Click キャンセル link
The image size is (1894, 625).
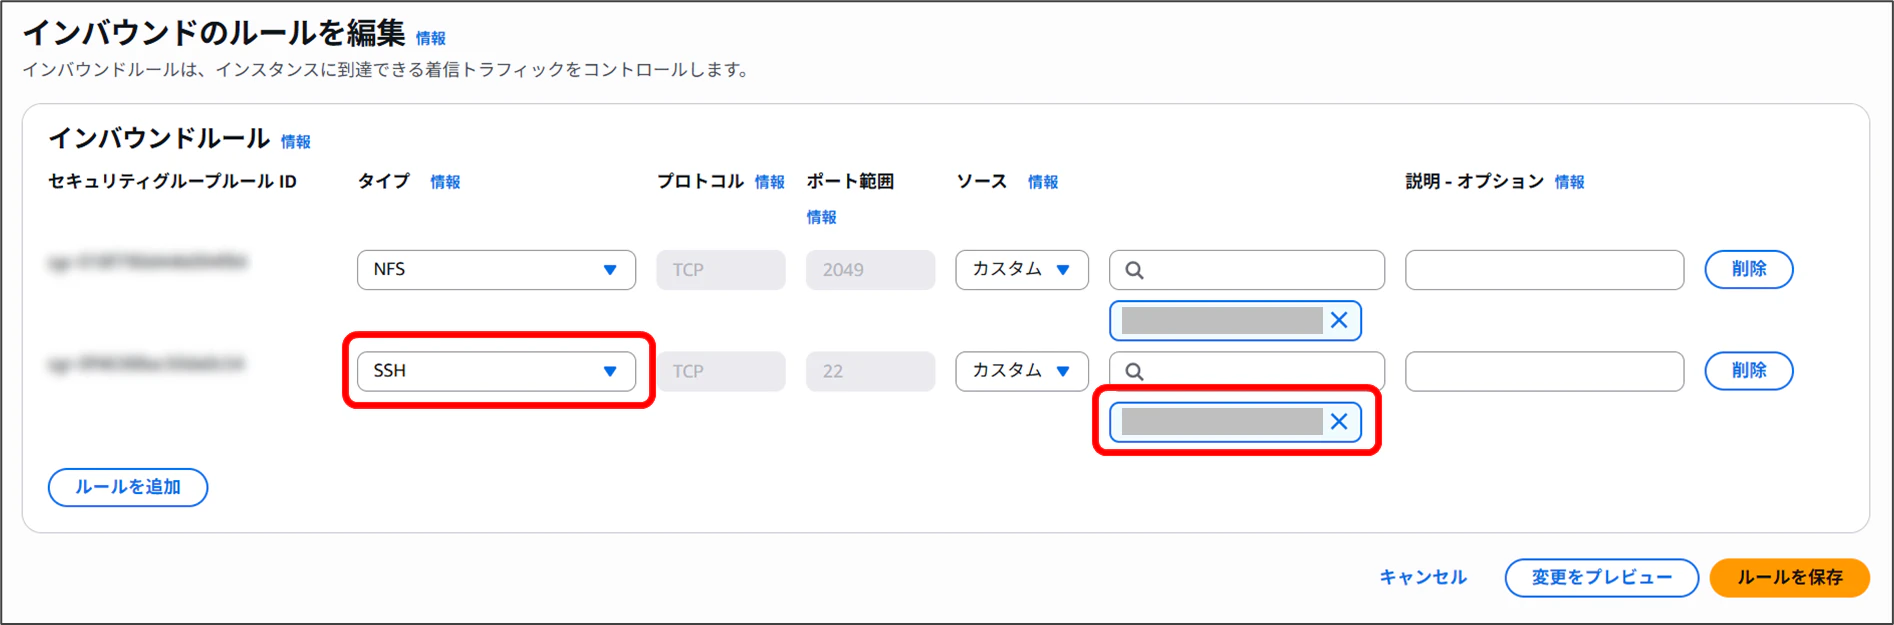[1423, 577]
